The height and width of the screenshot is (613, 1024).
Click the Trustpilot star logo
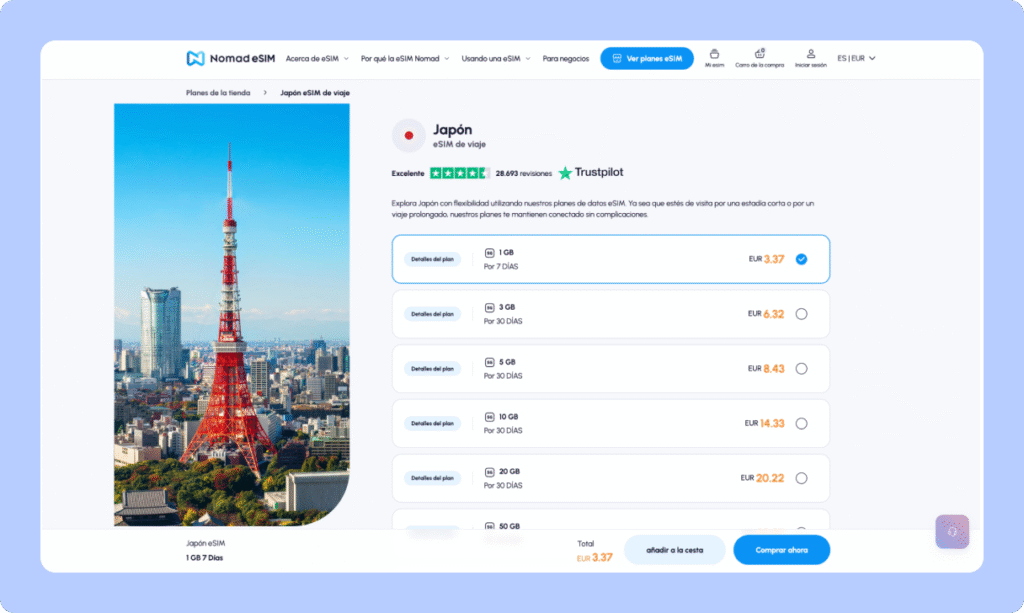coord(566,173)
